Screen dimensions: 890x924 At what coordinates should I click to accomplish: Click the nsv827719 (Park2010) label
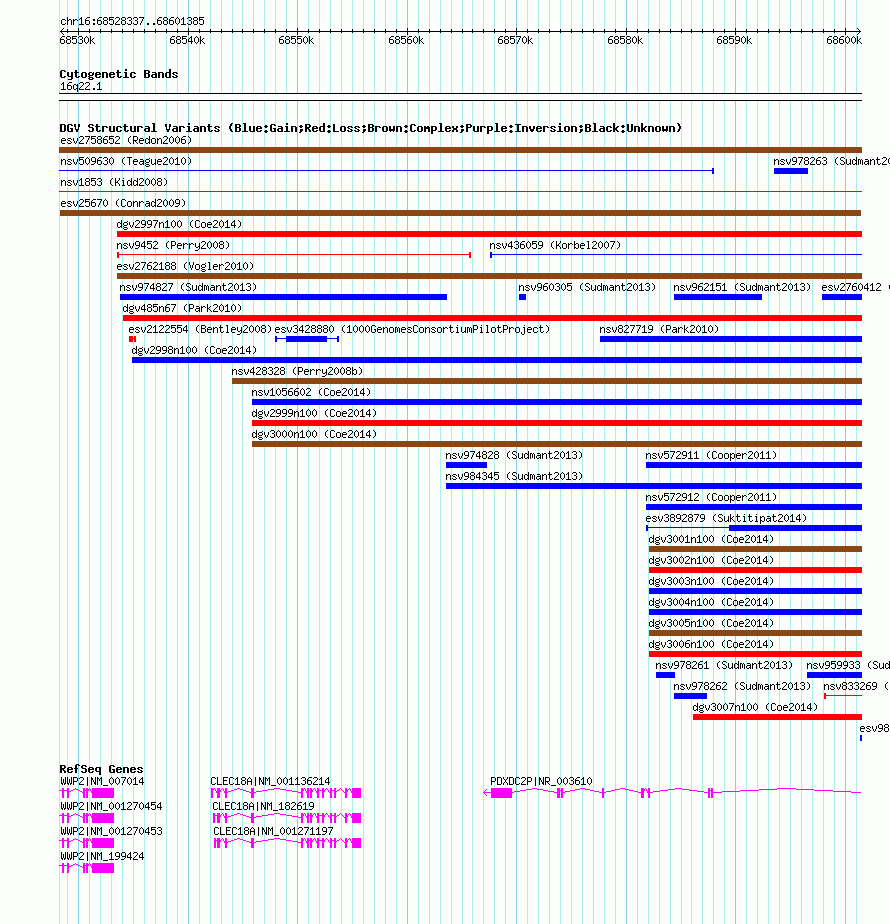(659, 329)
